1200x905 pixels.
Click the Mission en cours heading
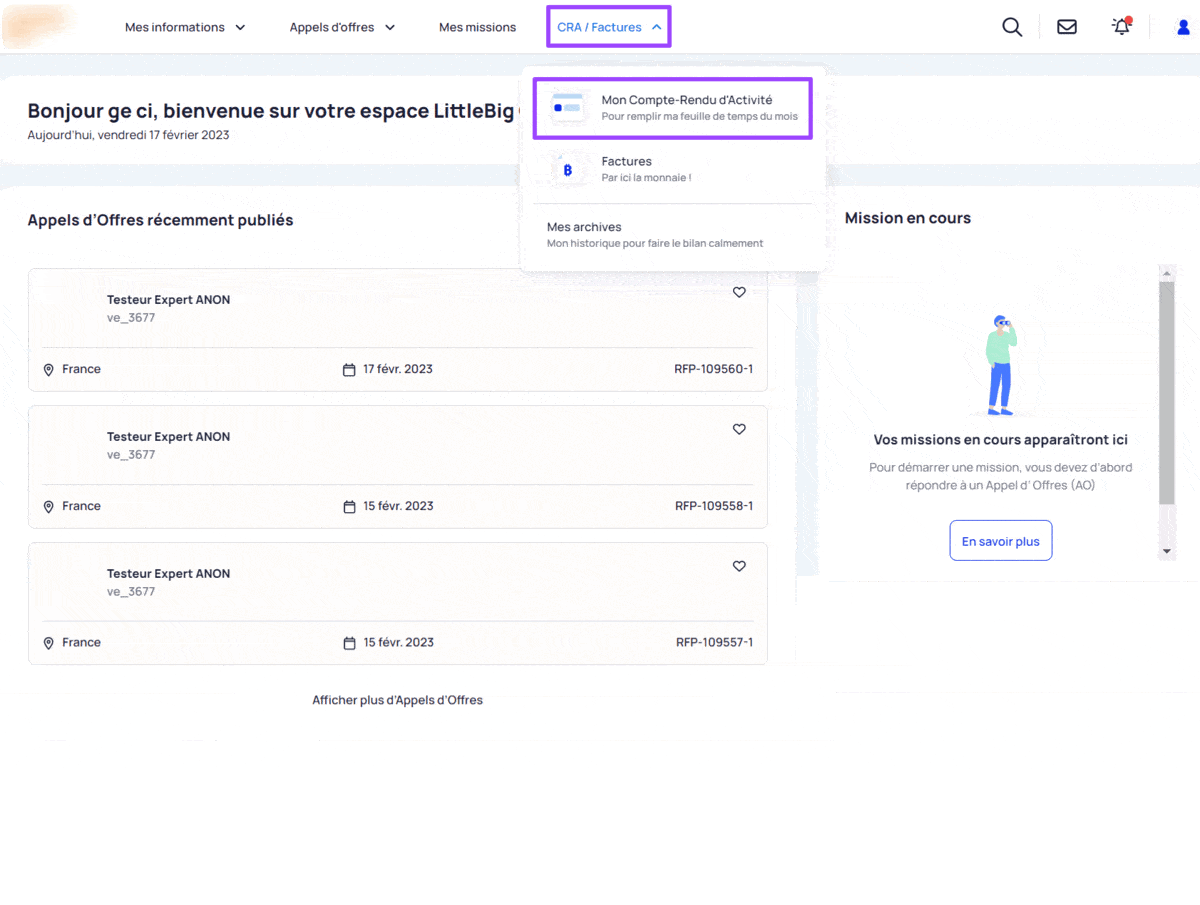coord(908,218)
